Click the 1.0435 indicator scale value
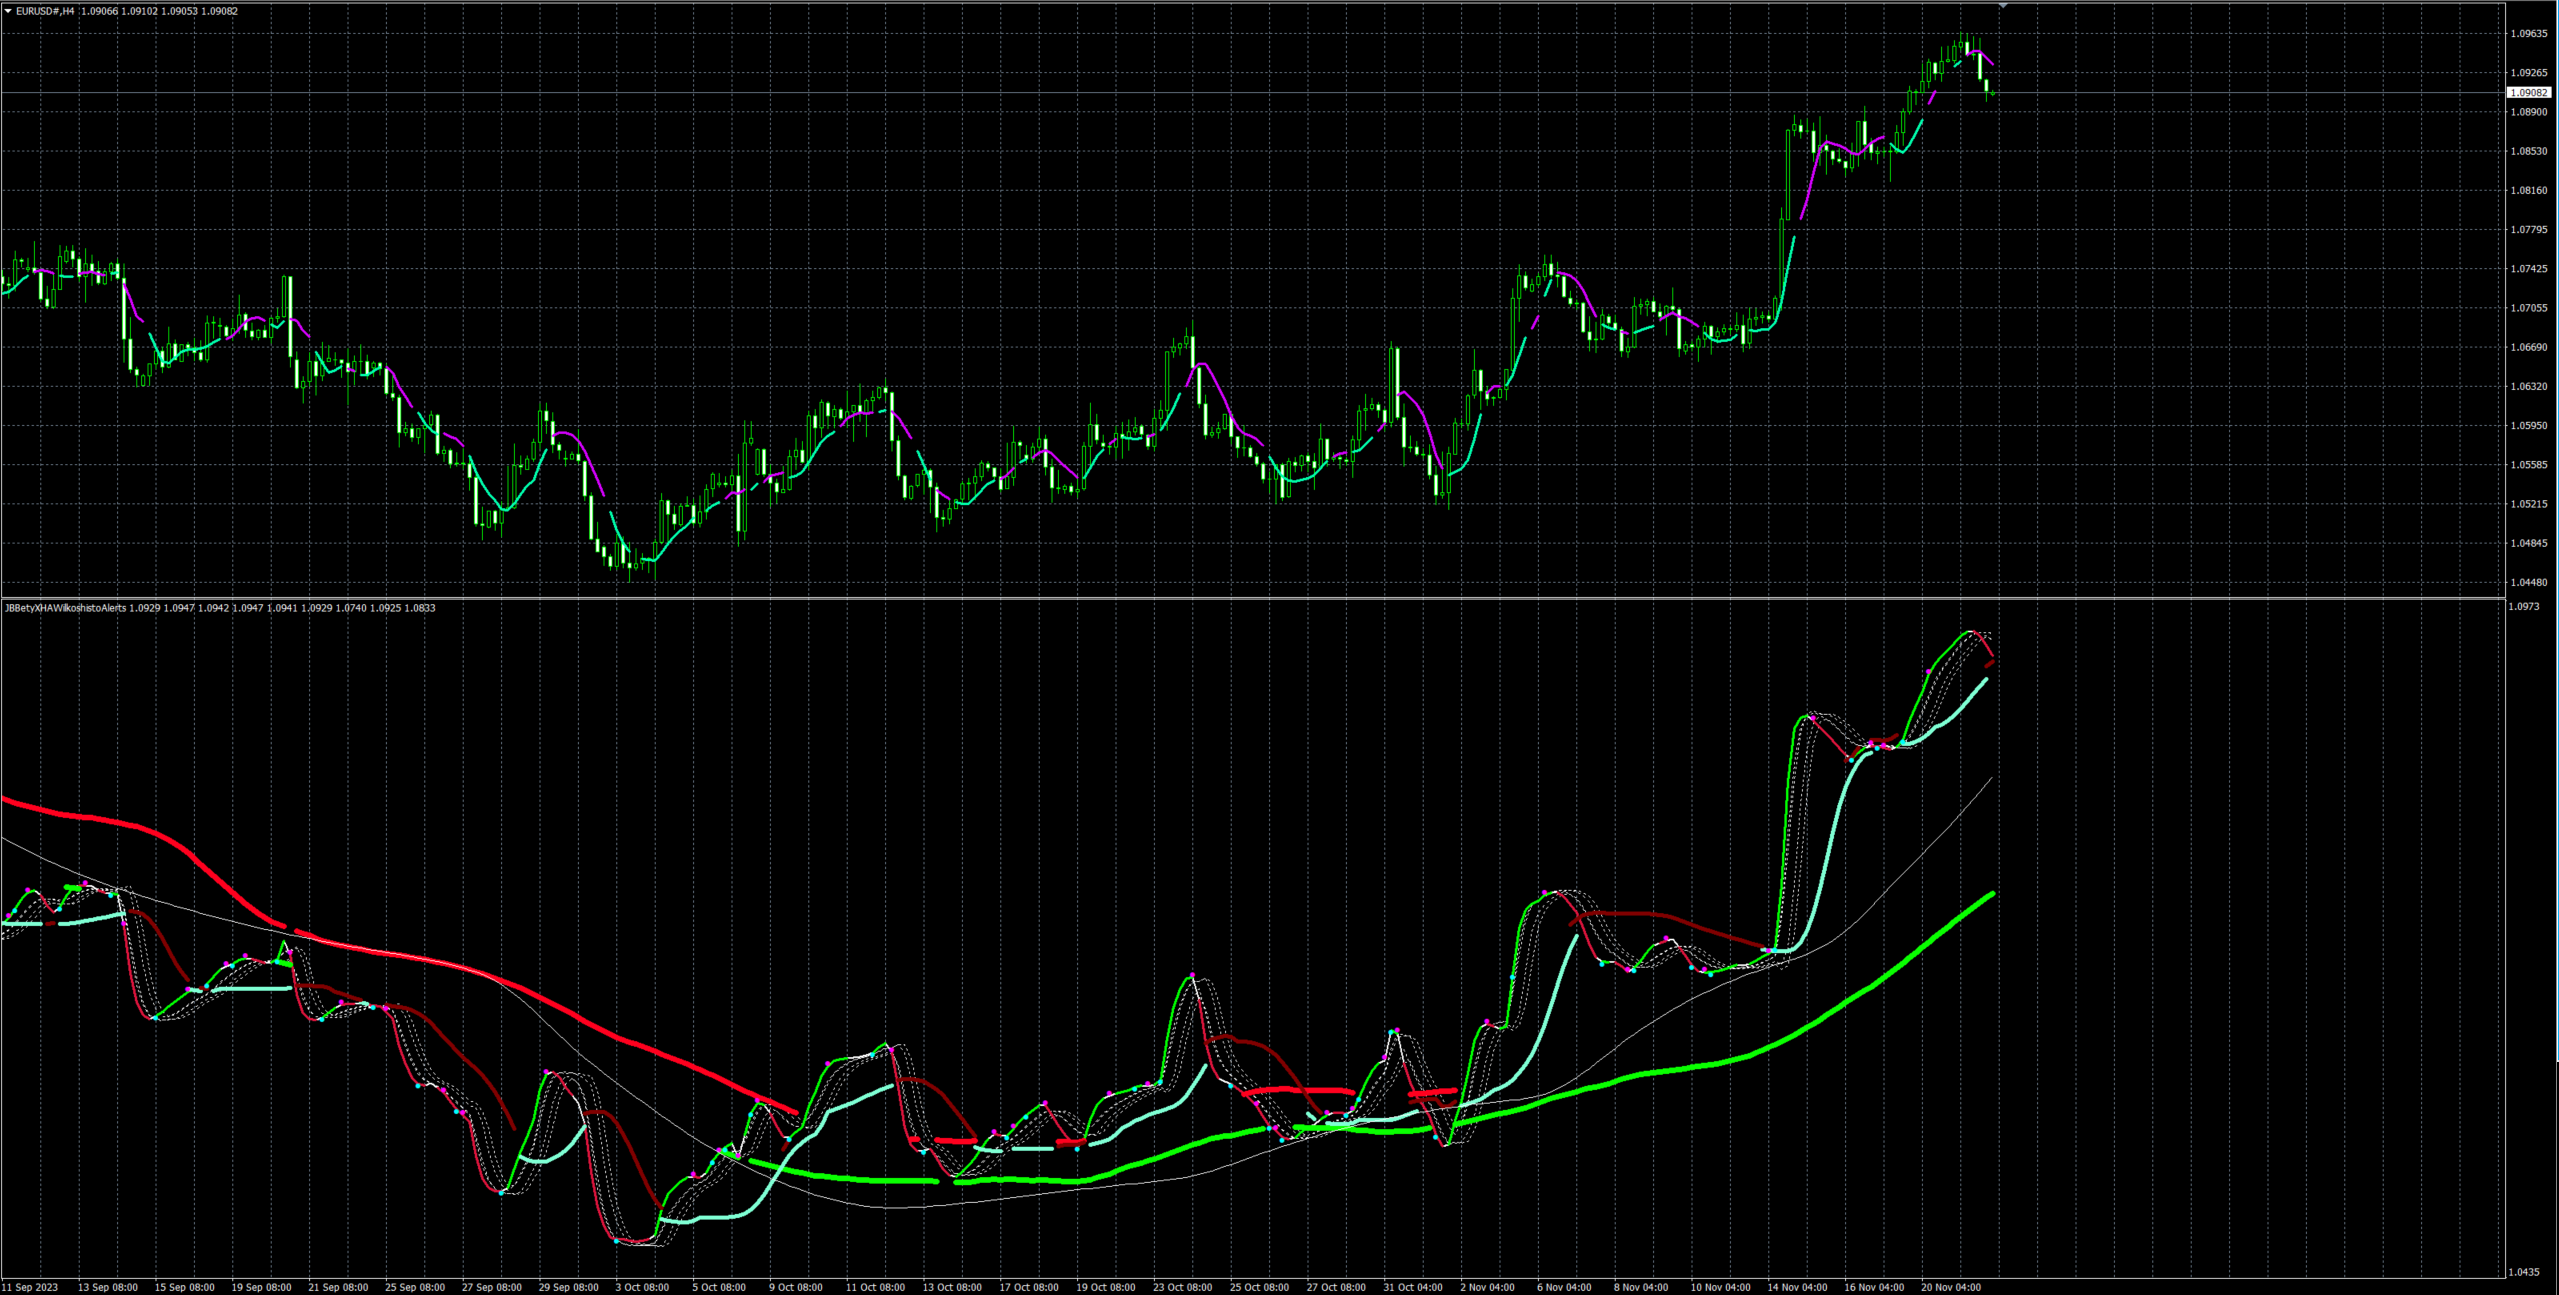The height and width of the screenshot is (1295, 2559). click(x=2525, y=1272)
